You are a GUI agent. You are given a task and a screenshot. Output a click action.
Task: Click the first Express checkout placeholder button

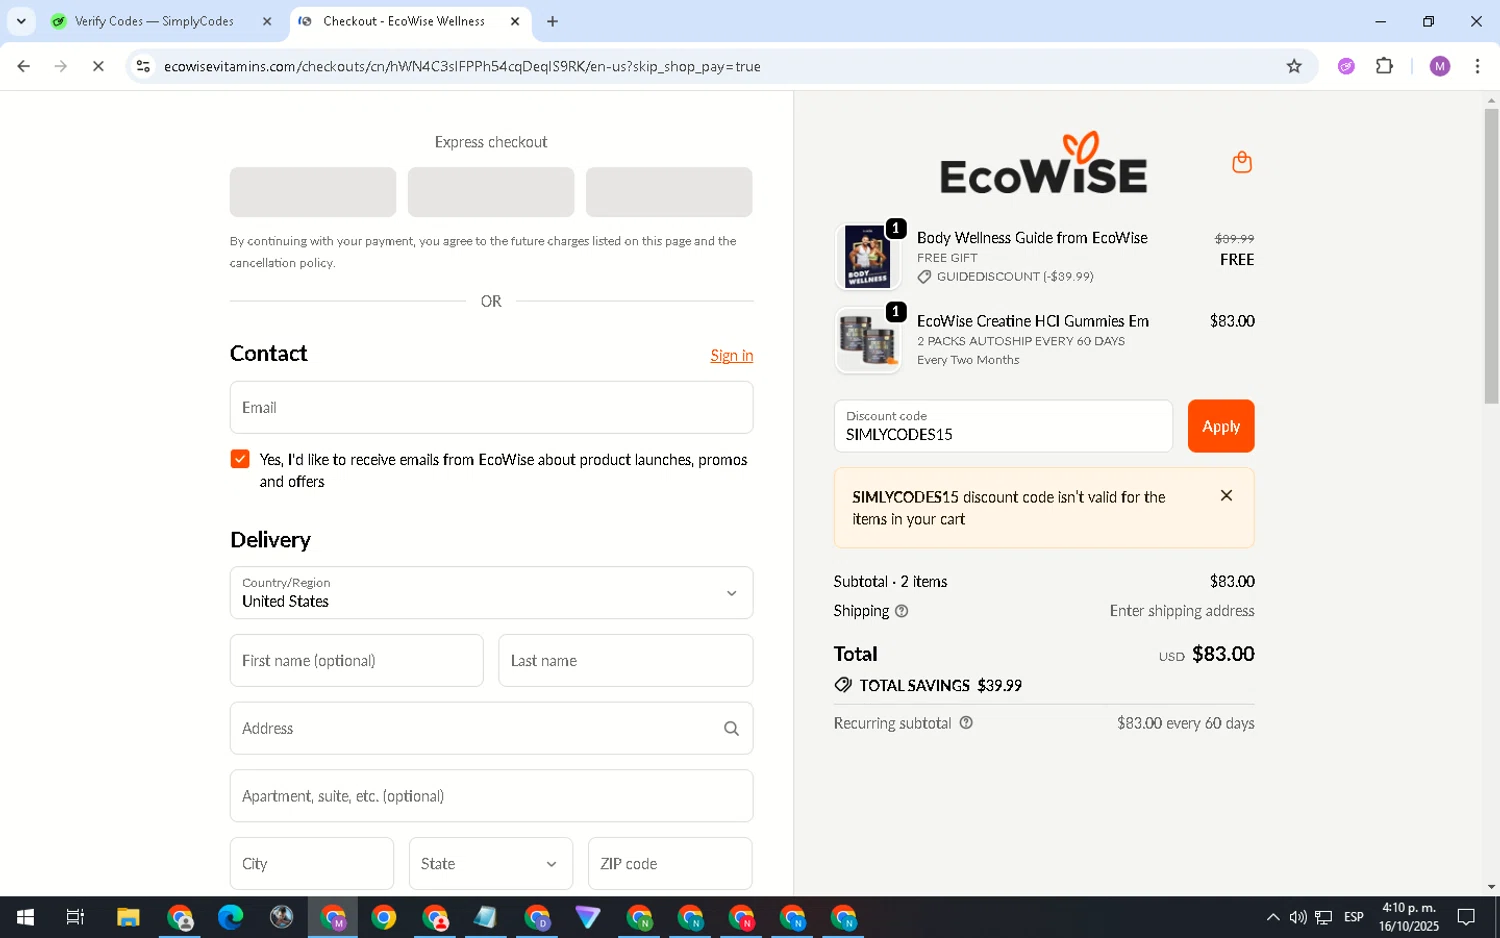pyautogui.click(x=313, y=192)
